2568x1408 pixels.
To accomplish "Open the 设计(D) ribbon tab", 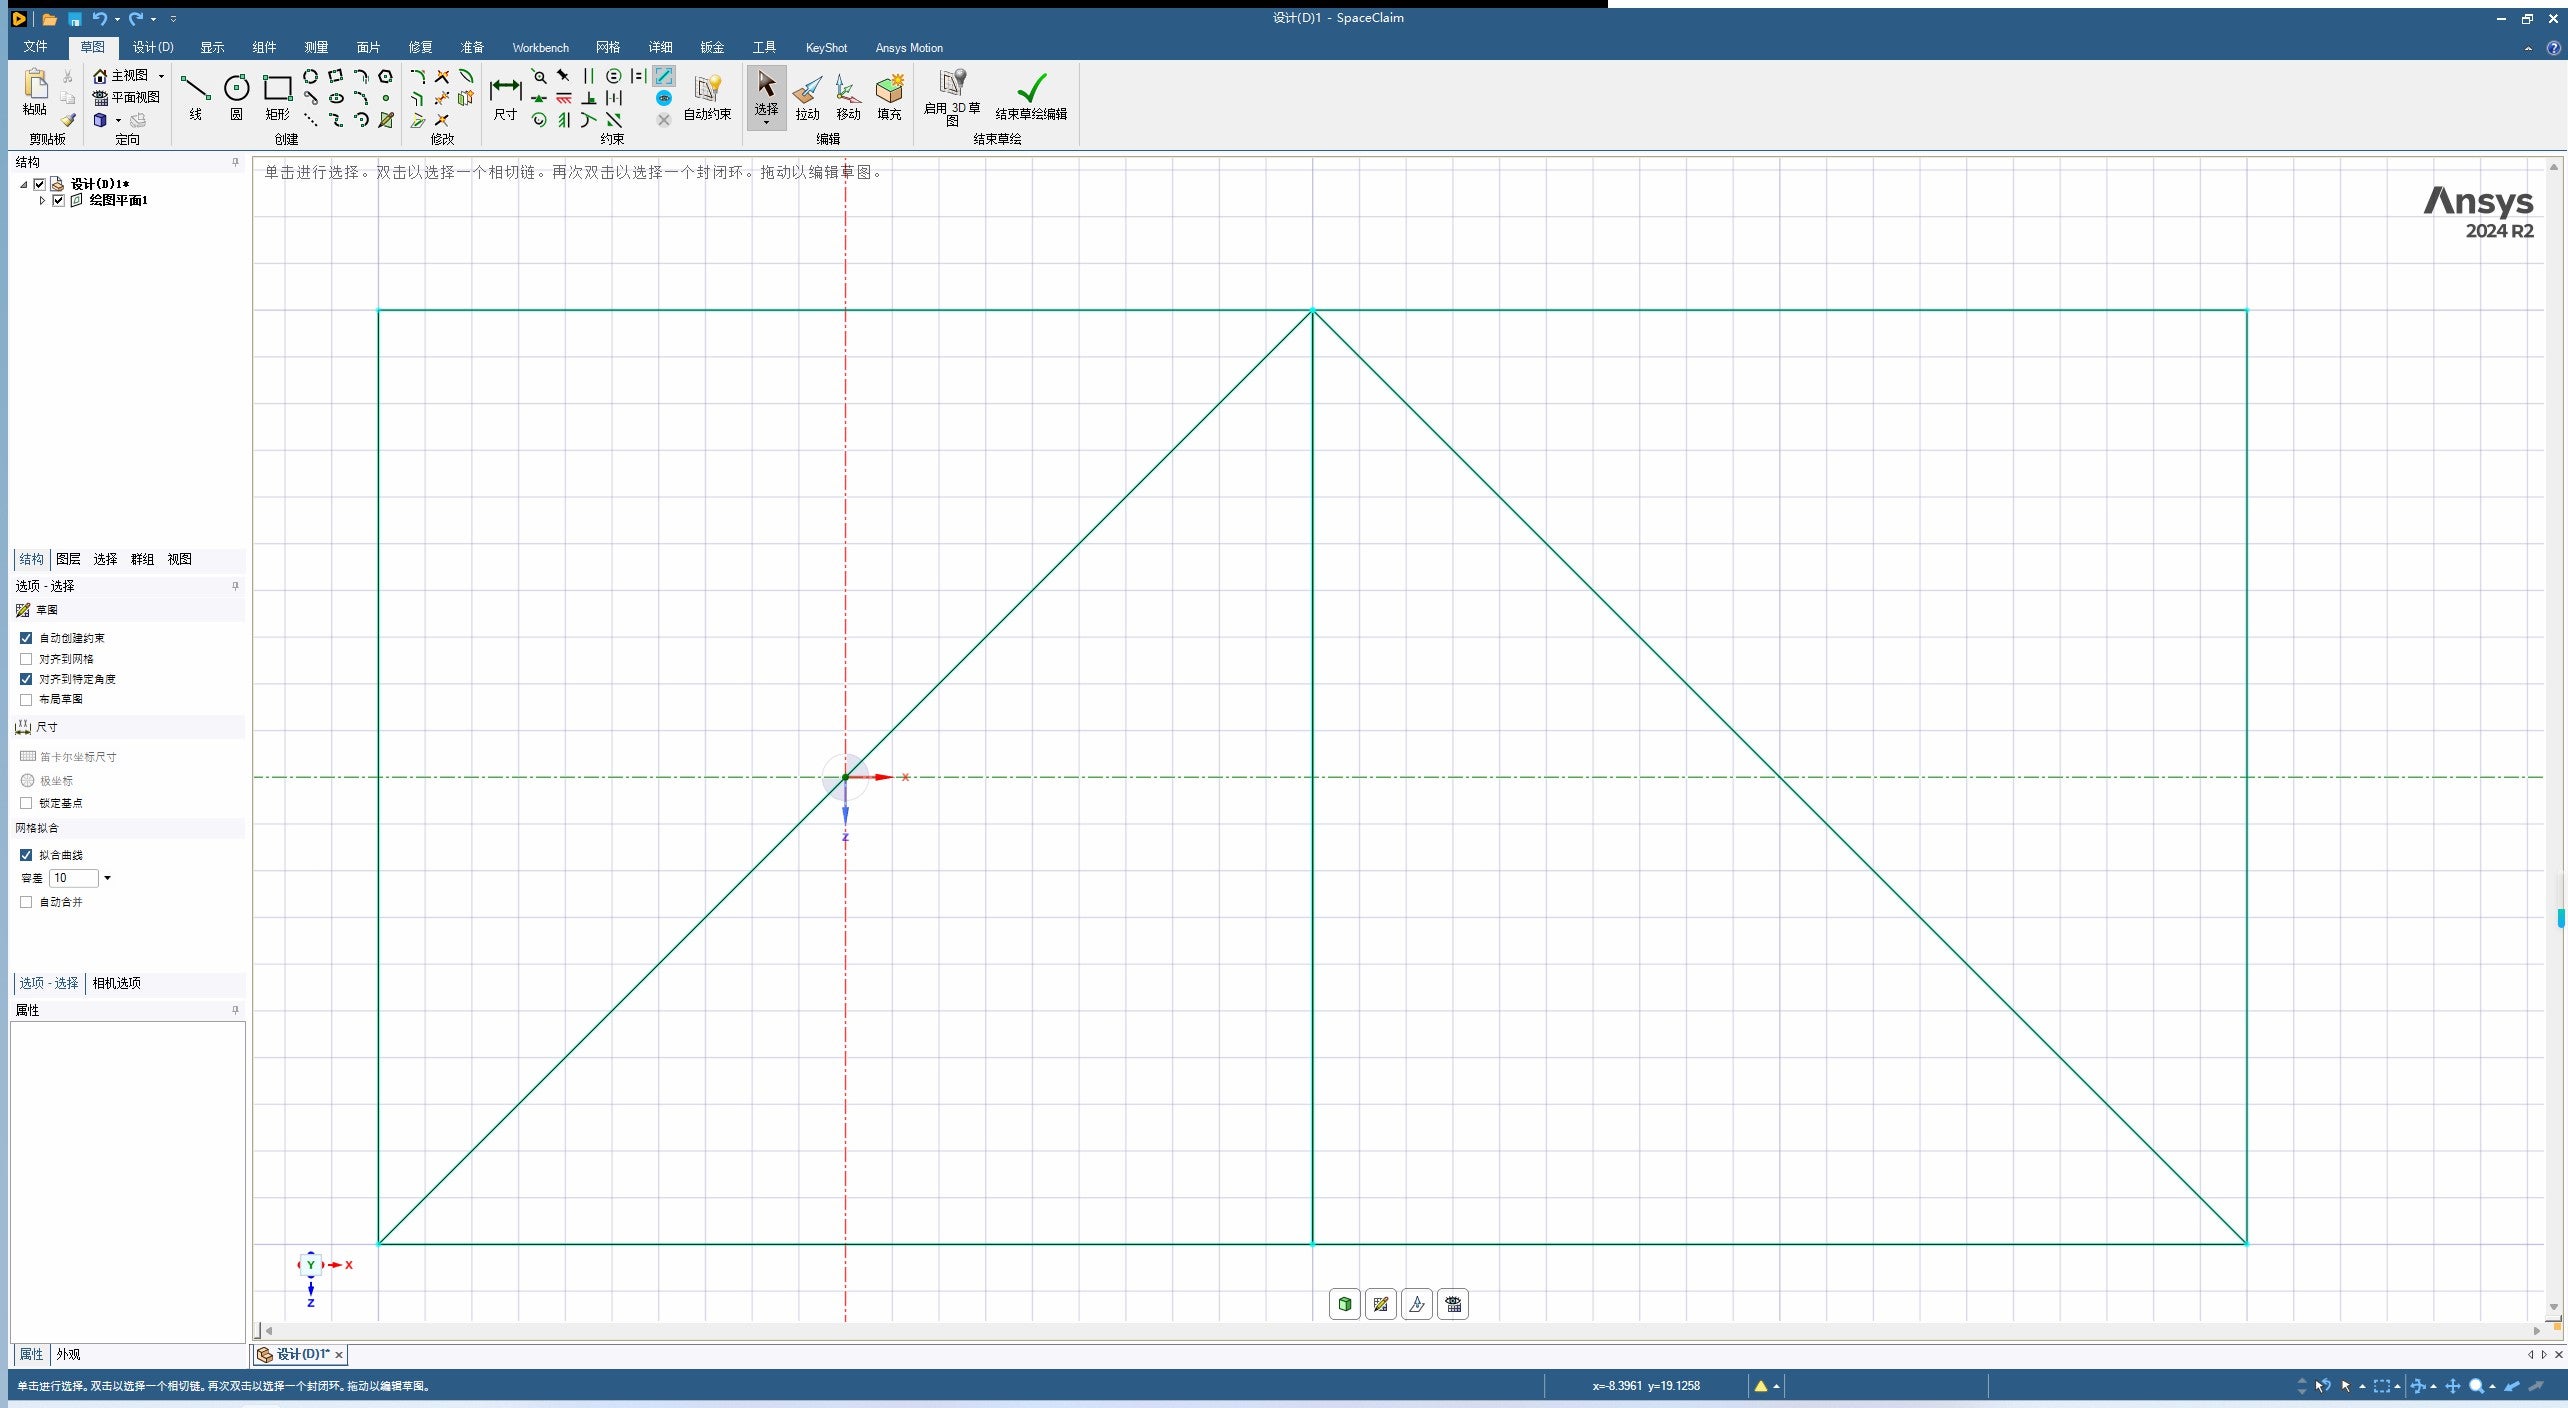I will [x=152, y=47].
